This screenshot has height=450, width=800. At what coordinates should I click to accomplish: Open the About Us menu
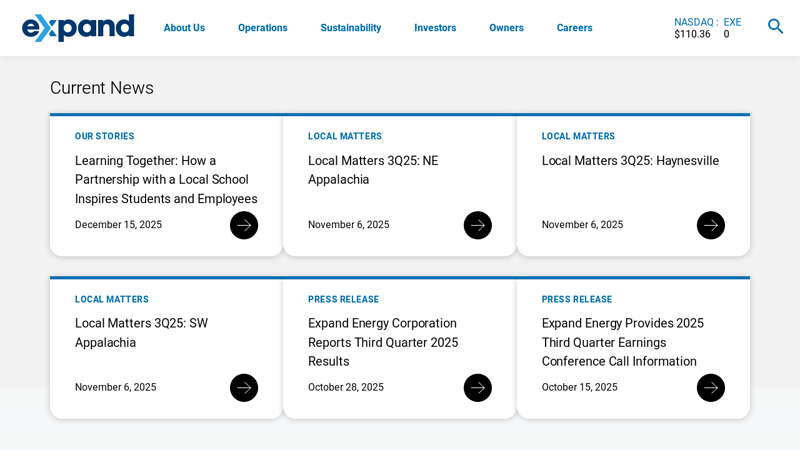pos(184,28)
